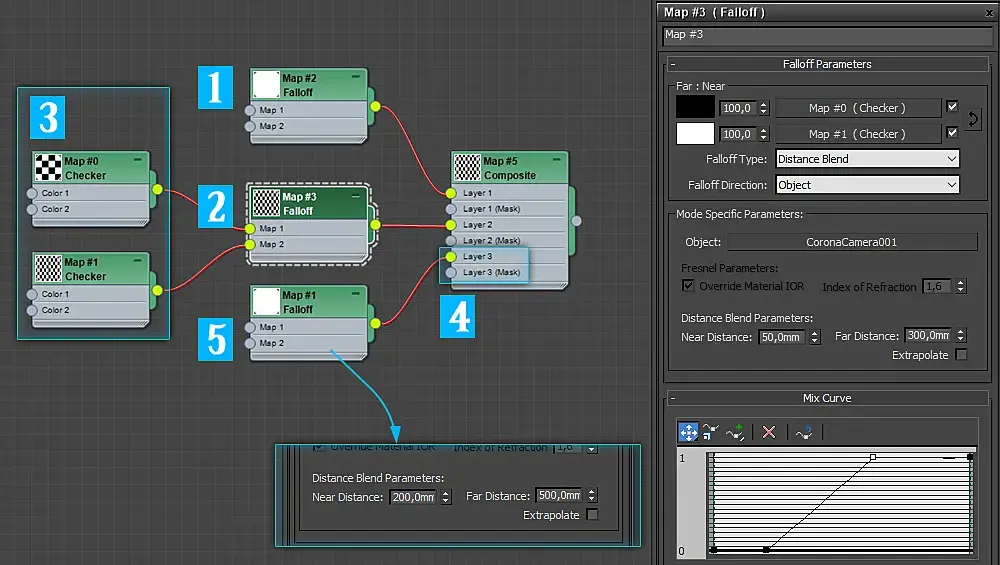Click Layer 2 (Mask) socket on Composite node
The width and height of the screenshot is (1000, 565).
point(451,240)
